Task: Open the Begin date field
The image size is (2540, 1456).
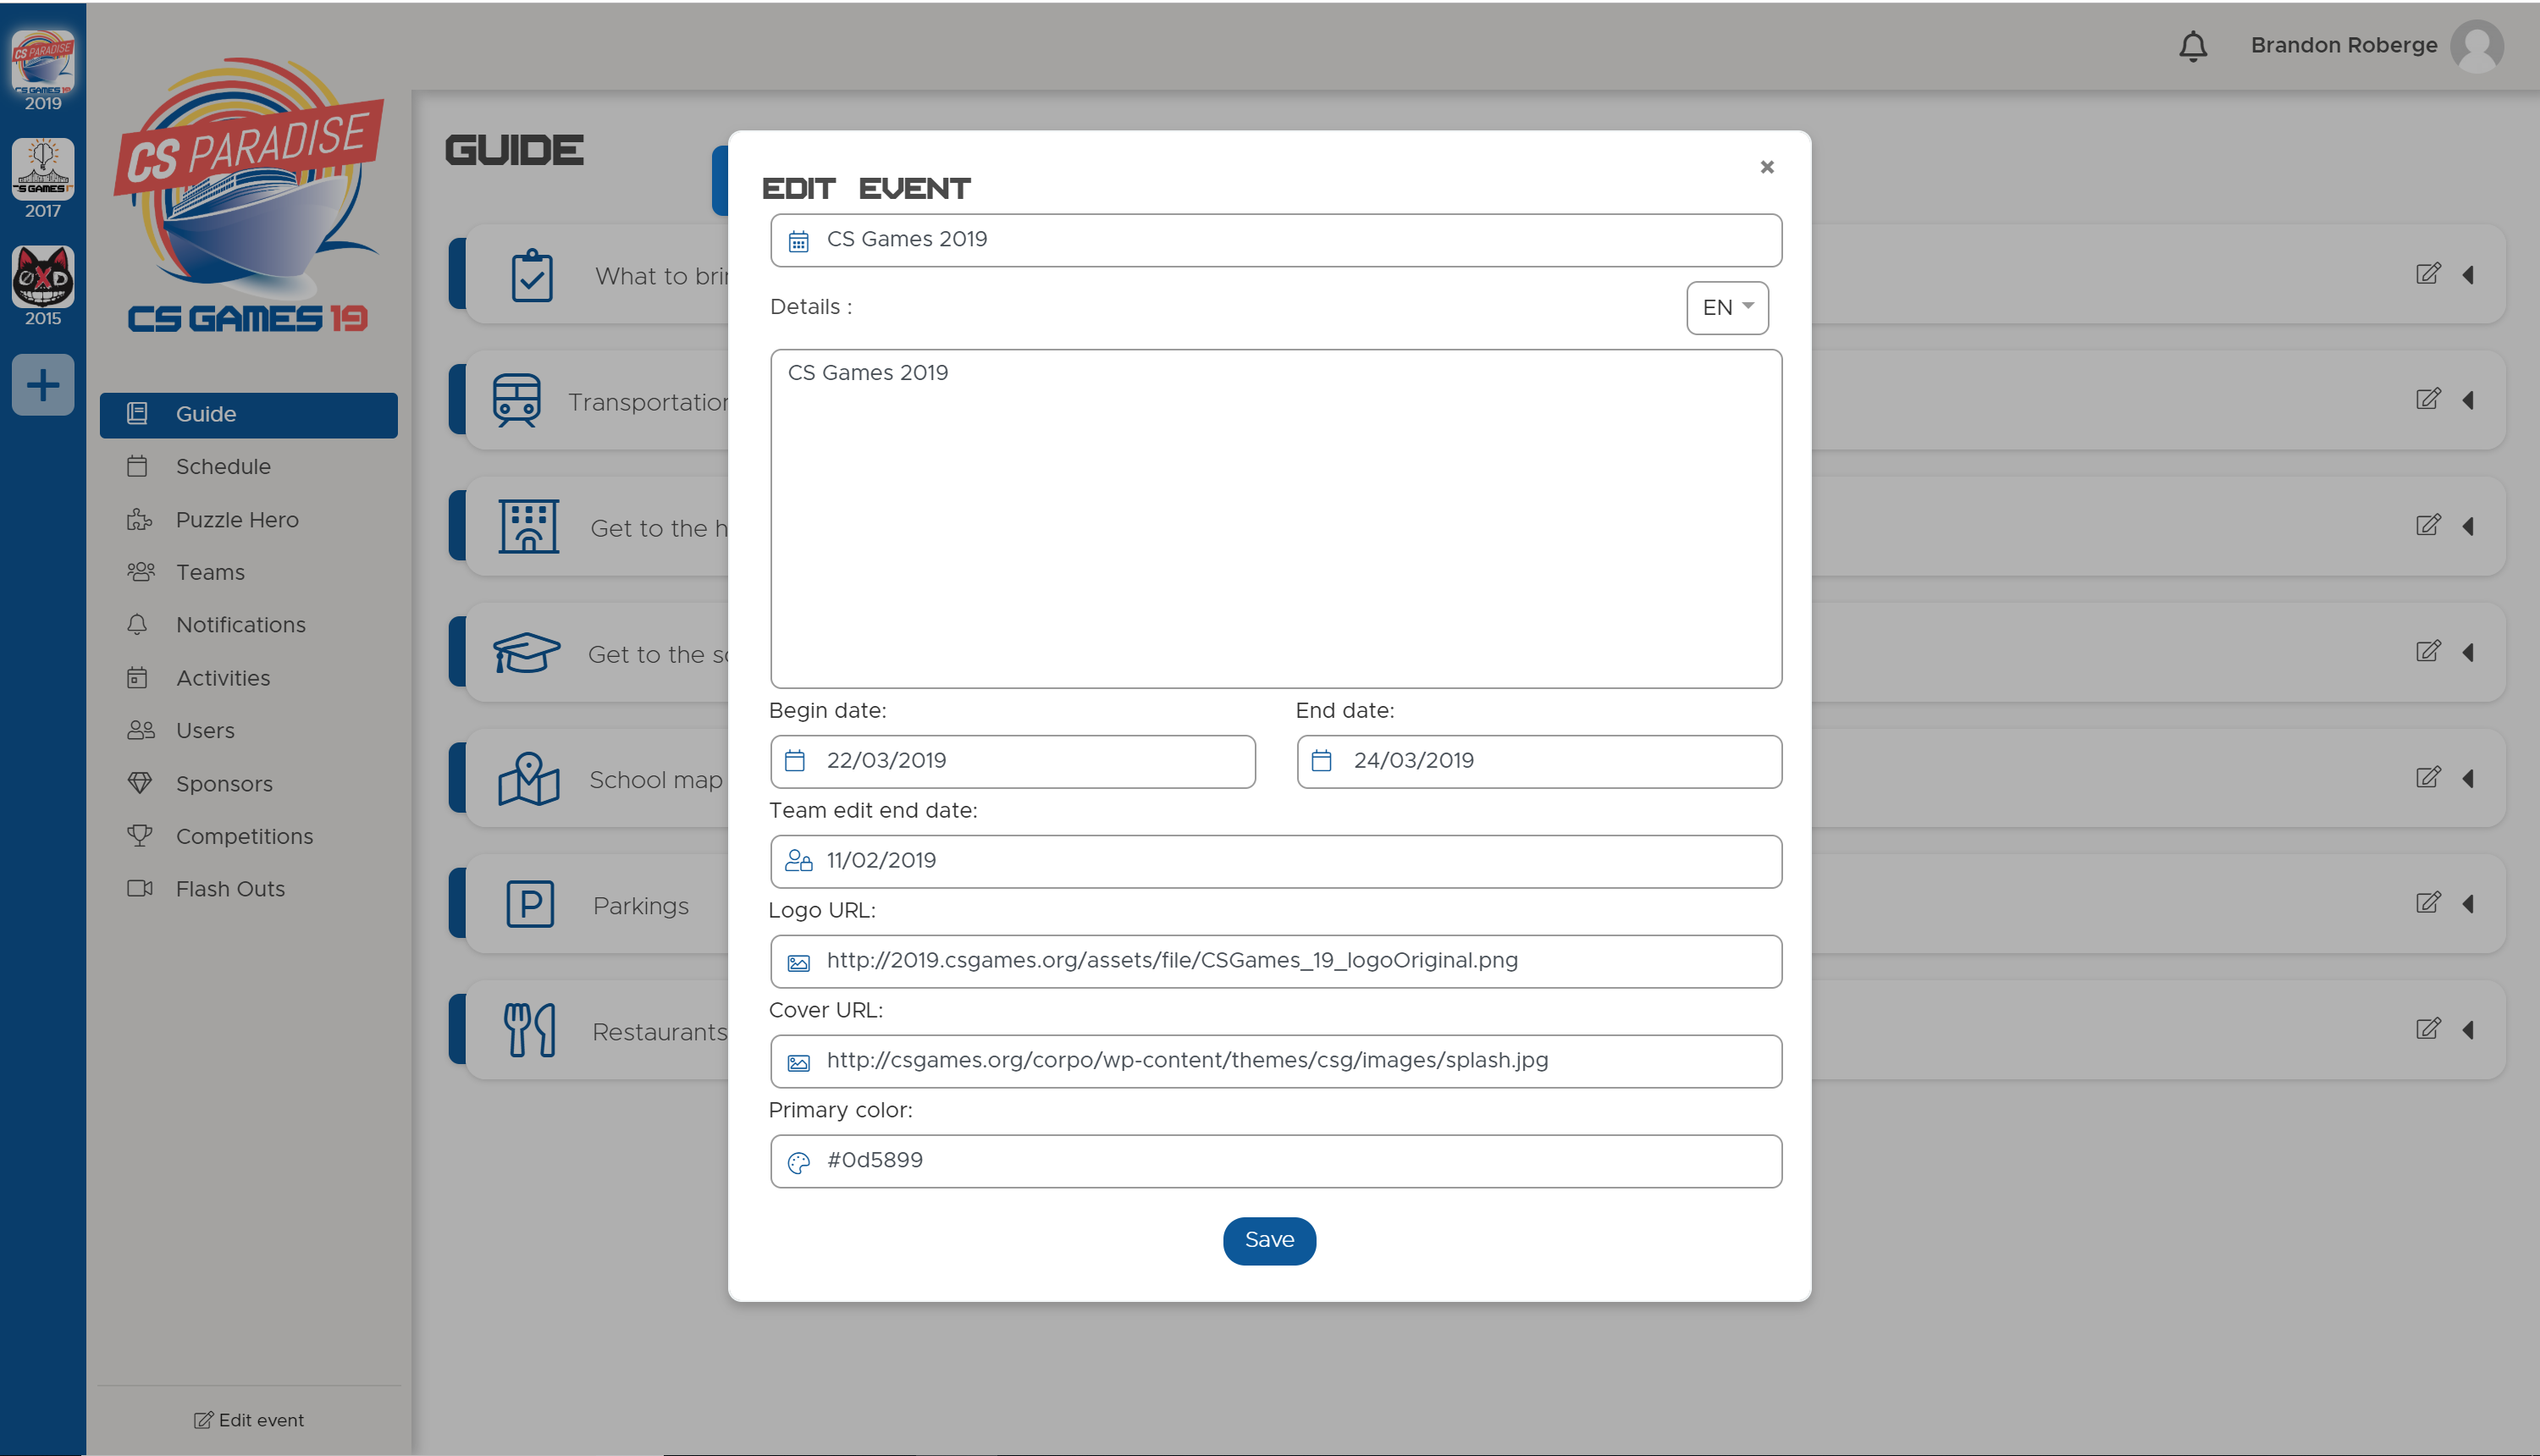Action: 1013,762
